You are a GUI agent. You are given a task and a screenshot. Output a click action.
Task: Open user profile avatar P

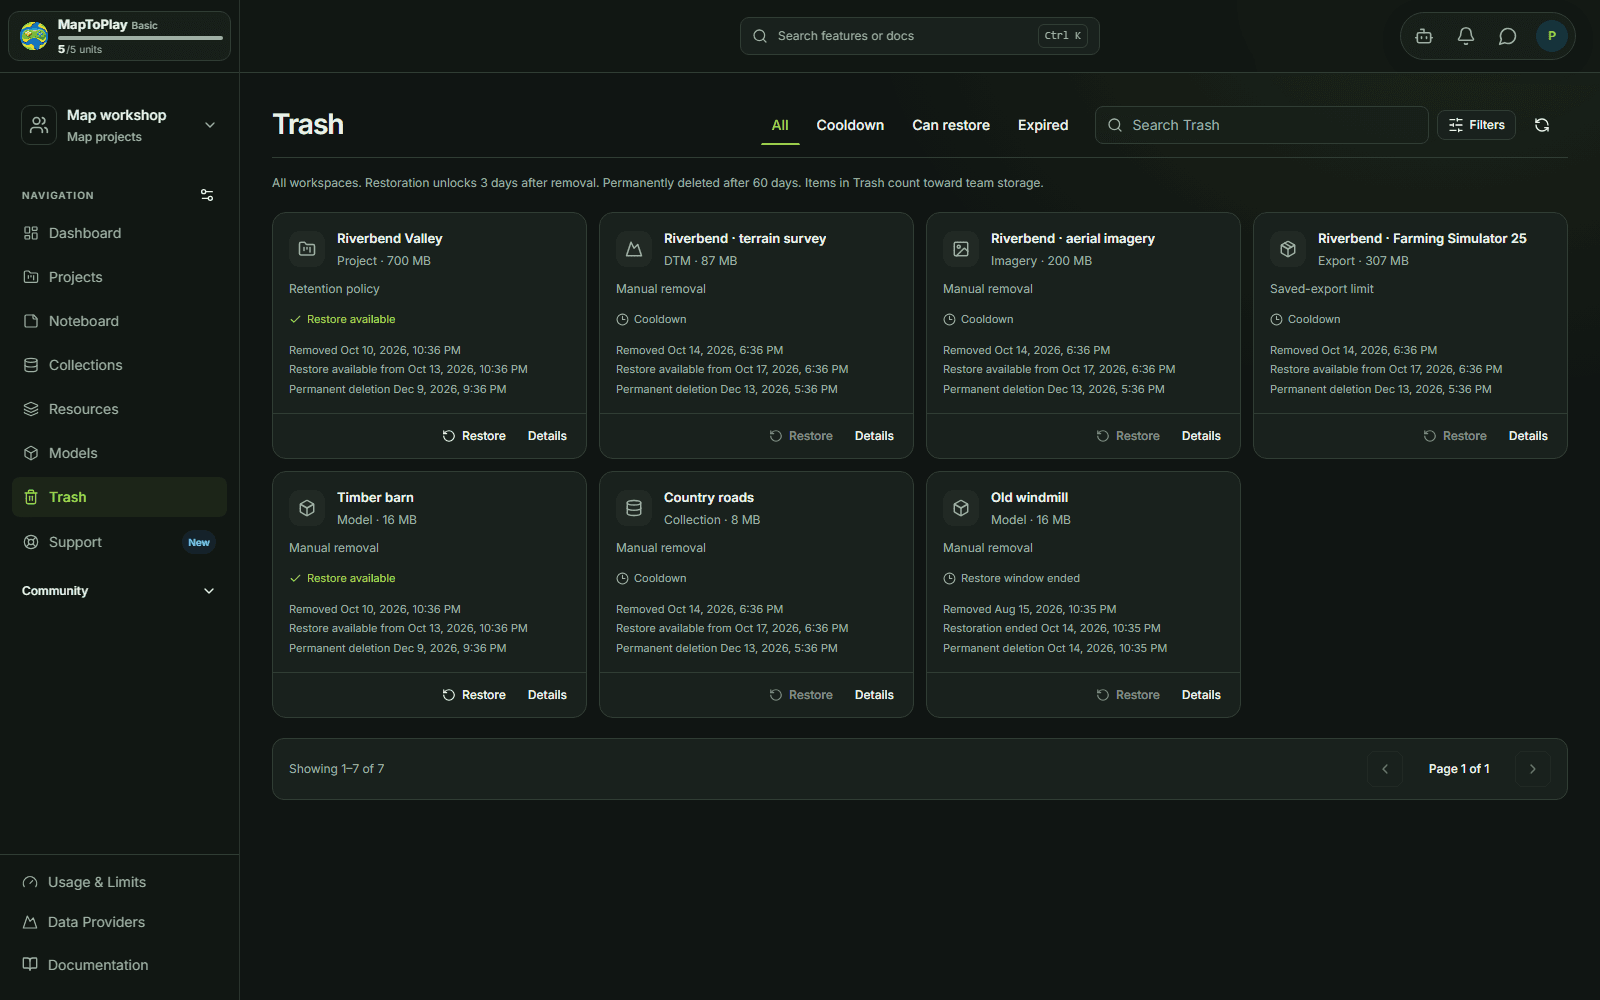[1551, 36]
